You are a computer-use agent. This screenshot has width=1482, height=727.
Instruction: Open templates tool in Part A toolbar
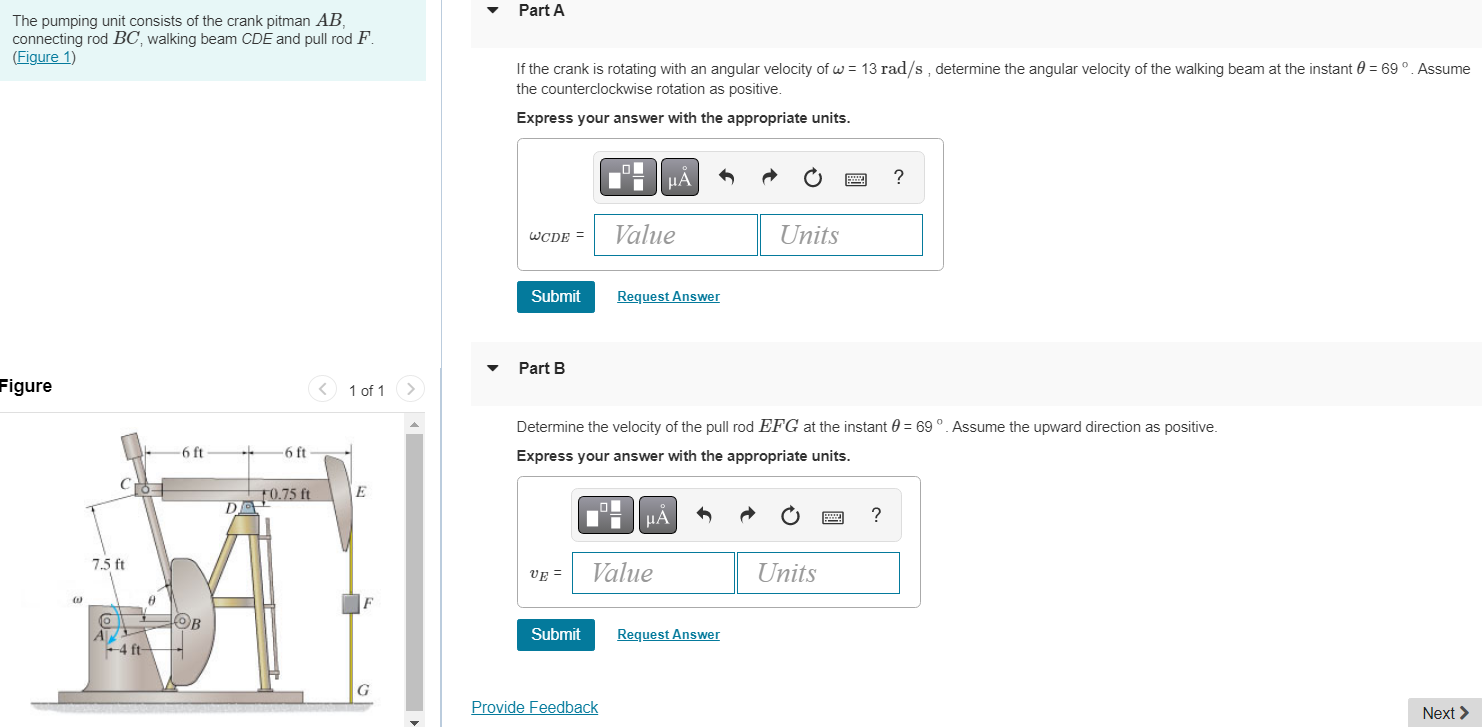pos(629,177)
